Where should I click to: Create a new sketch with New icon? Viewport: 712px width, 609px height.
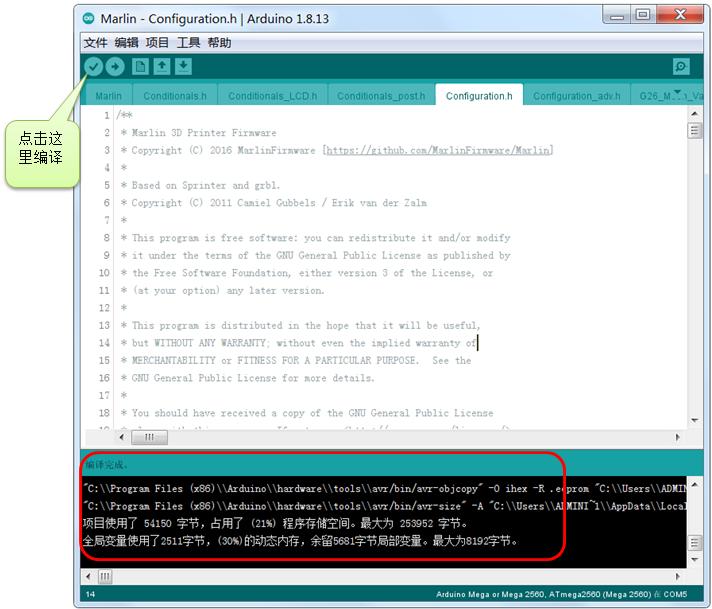point(140,66)
